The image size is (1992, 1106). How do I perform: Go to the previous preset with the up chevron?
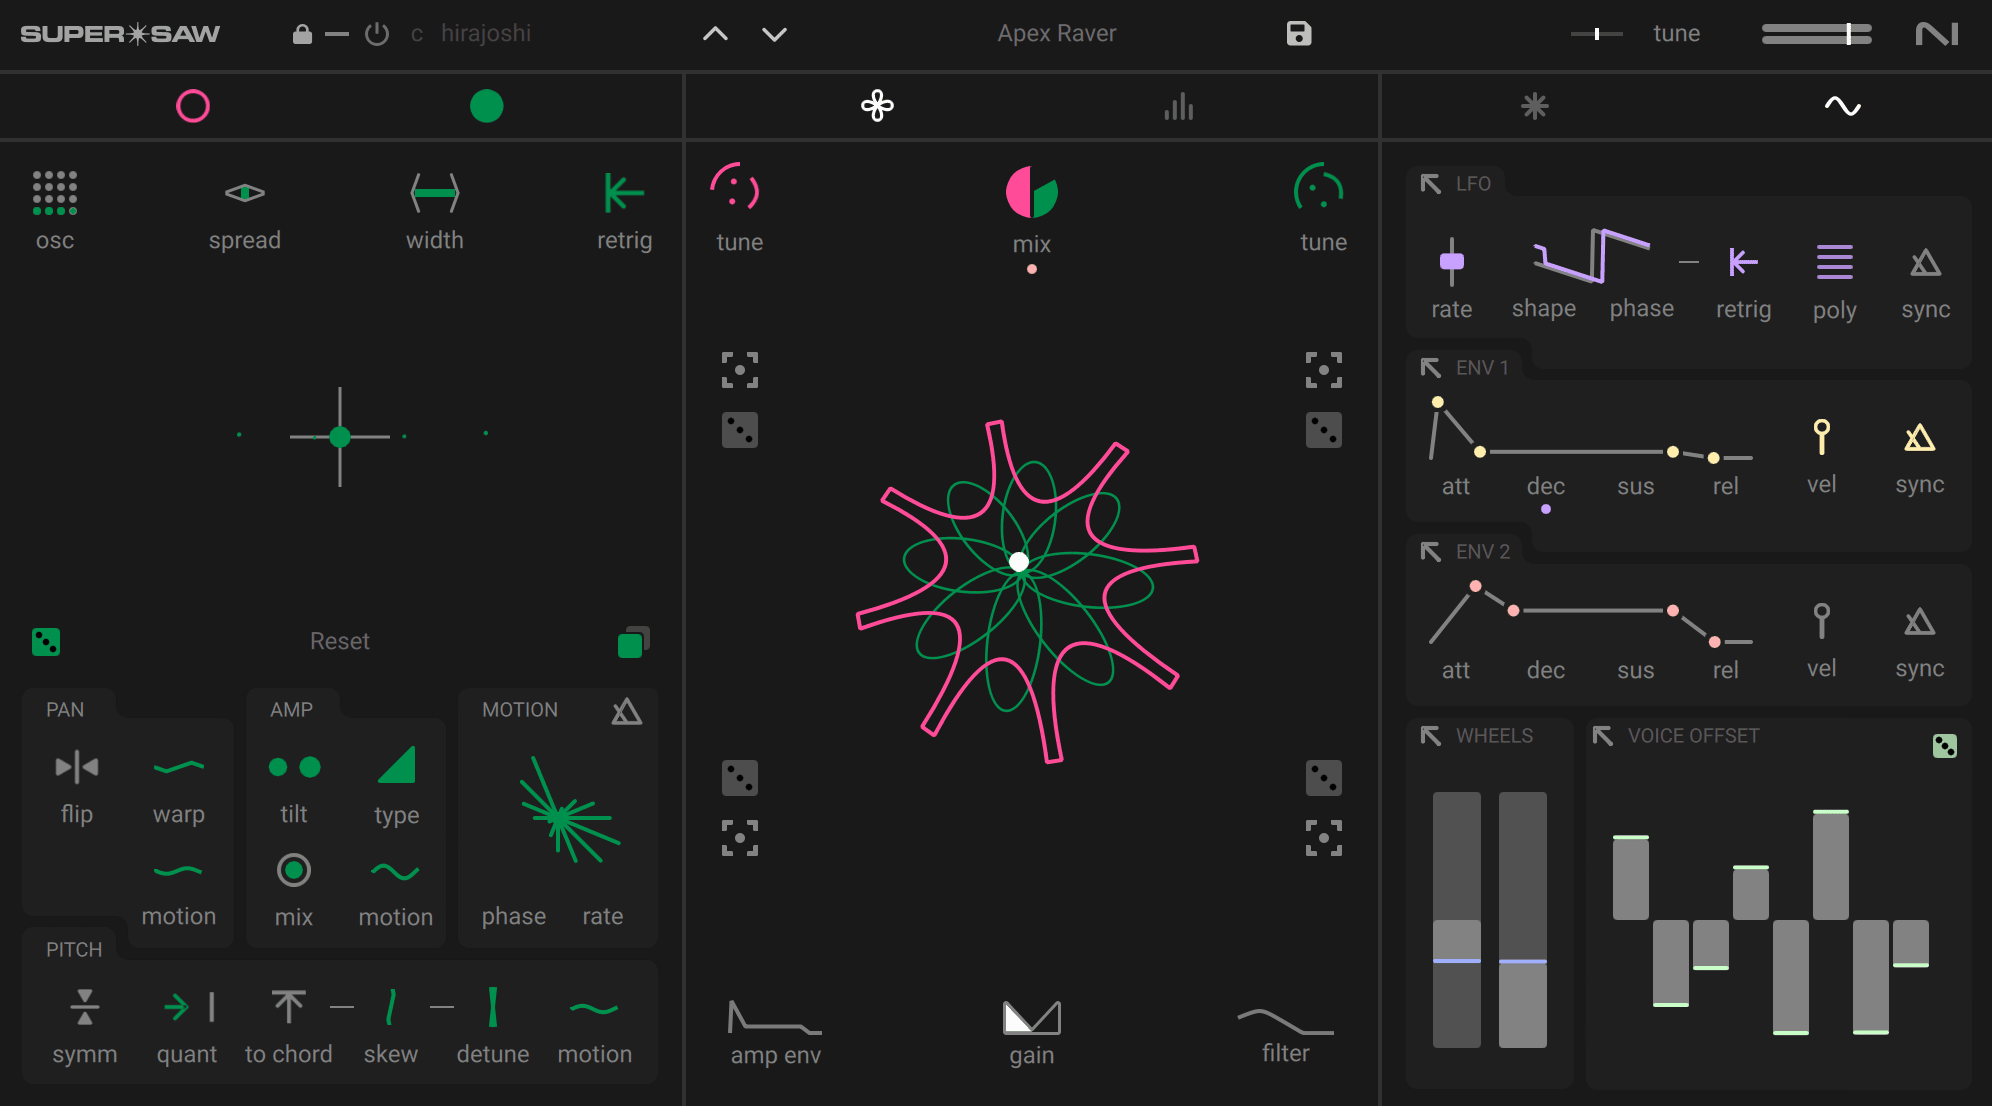coord(715,34)
